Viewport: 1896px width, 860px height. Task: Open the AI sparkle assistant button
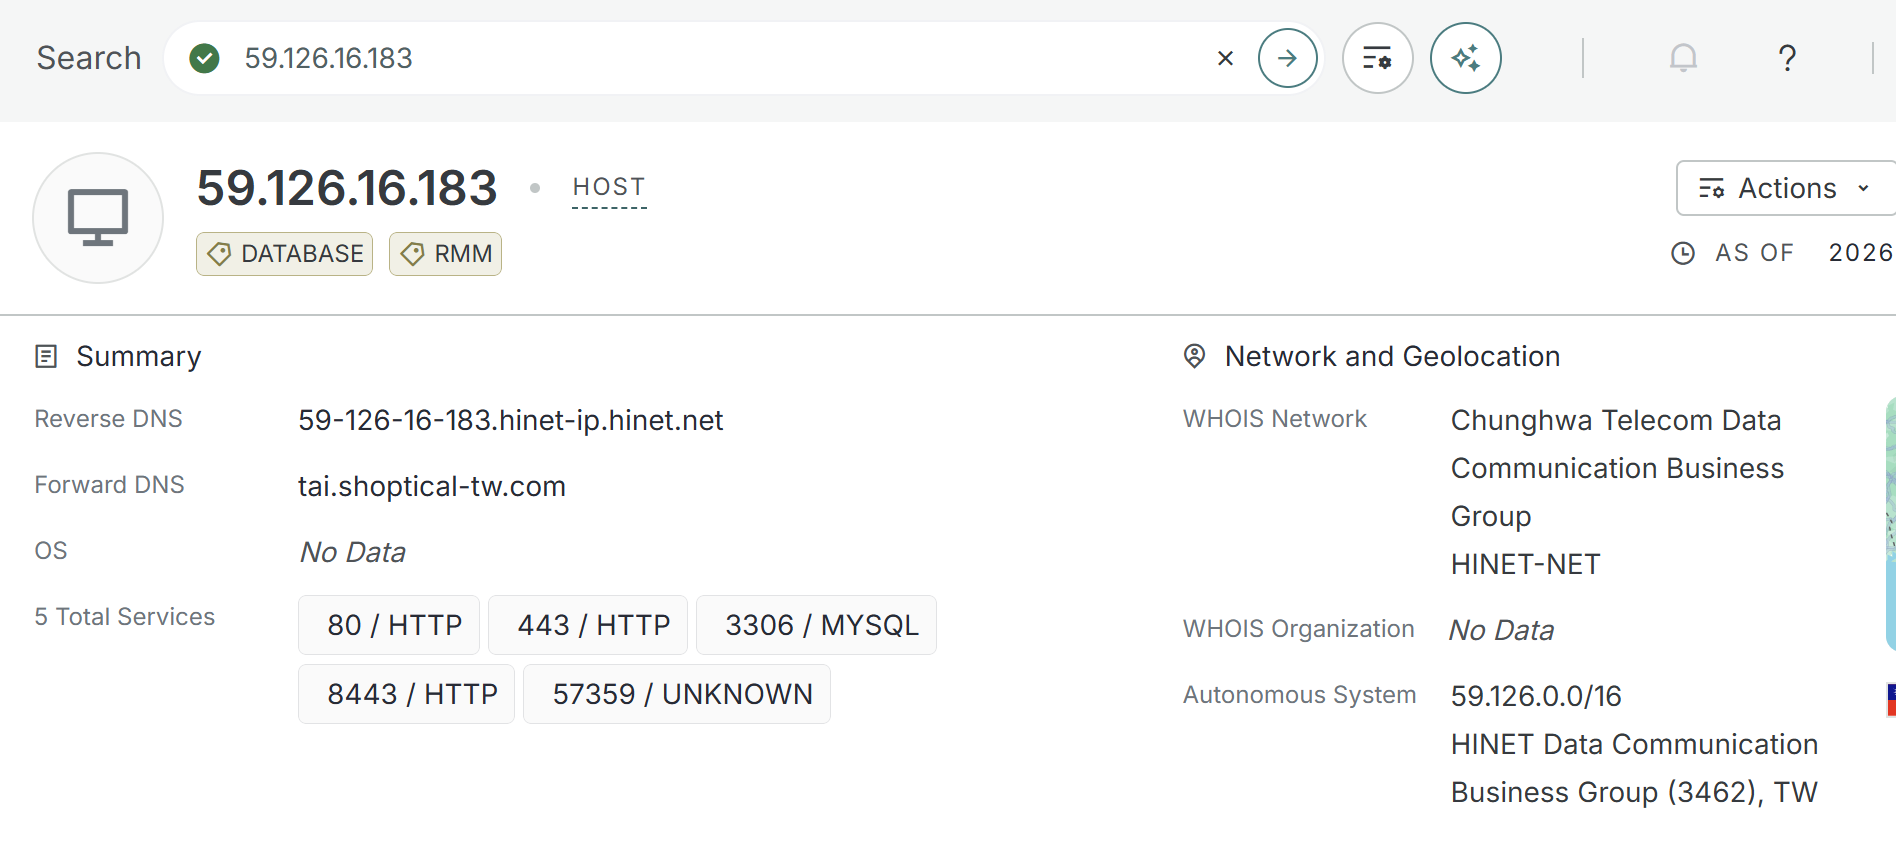tap(1465, 58)
